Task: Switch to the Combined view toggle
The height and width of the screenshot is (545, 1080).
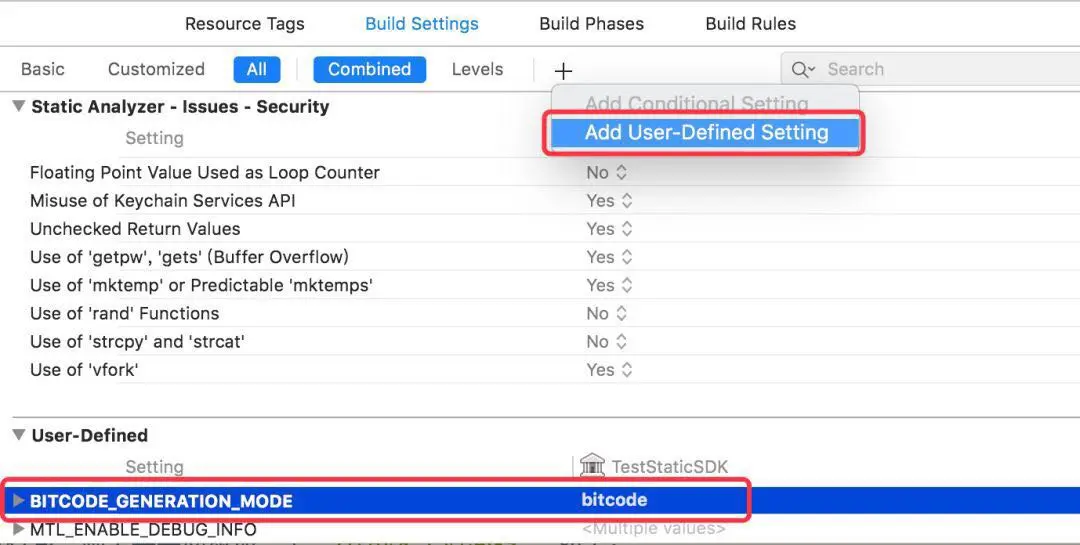Action: coord(369,69)
